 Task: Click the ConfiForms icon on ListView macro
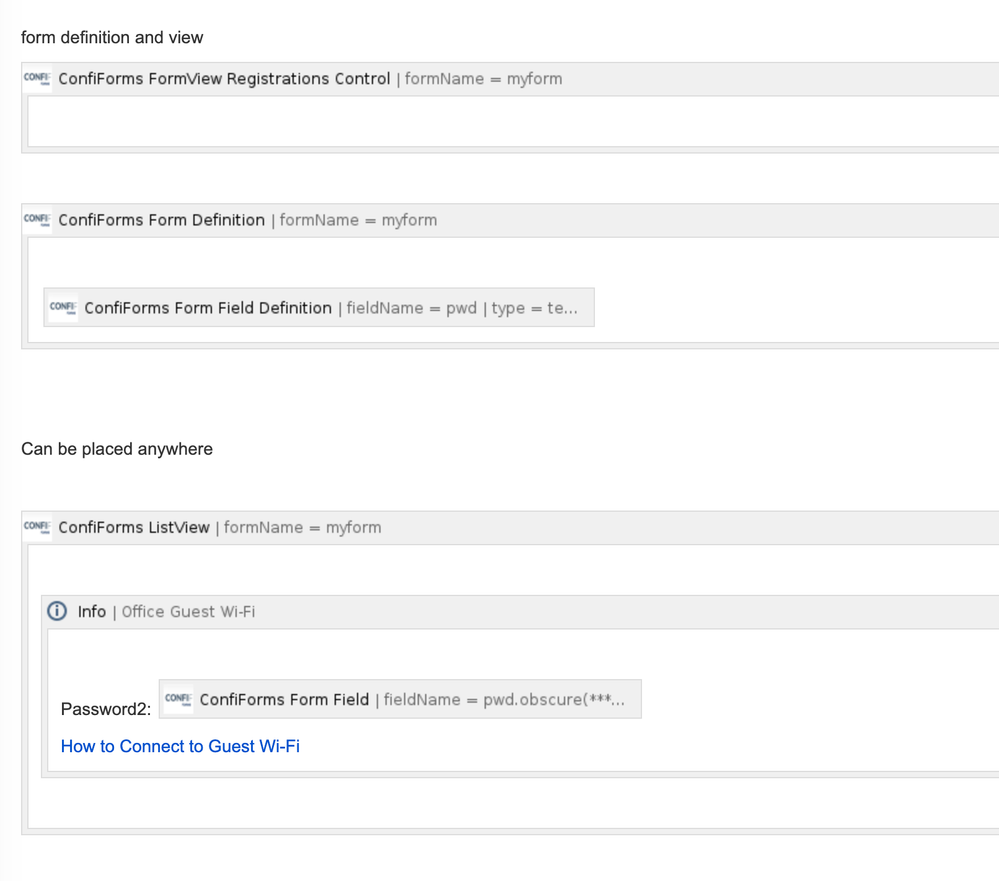(x=37, y=527)
